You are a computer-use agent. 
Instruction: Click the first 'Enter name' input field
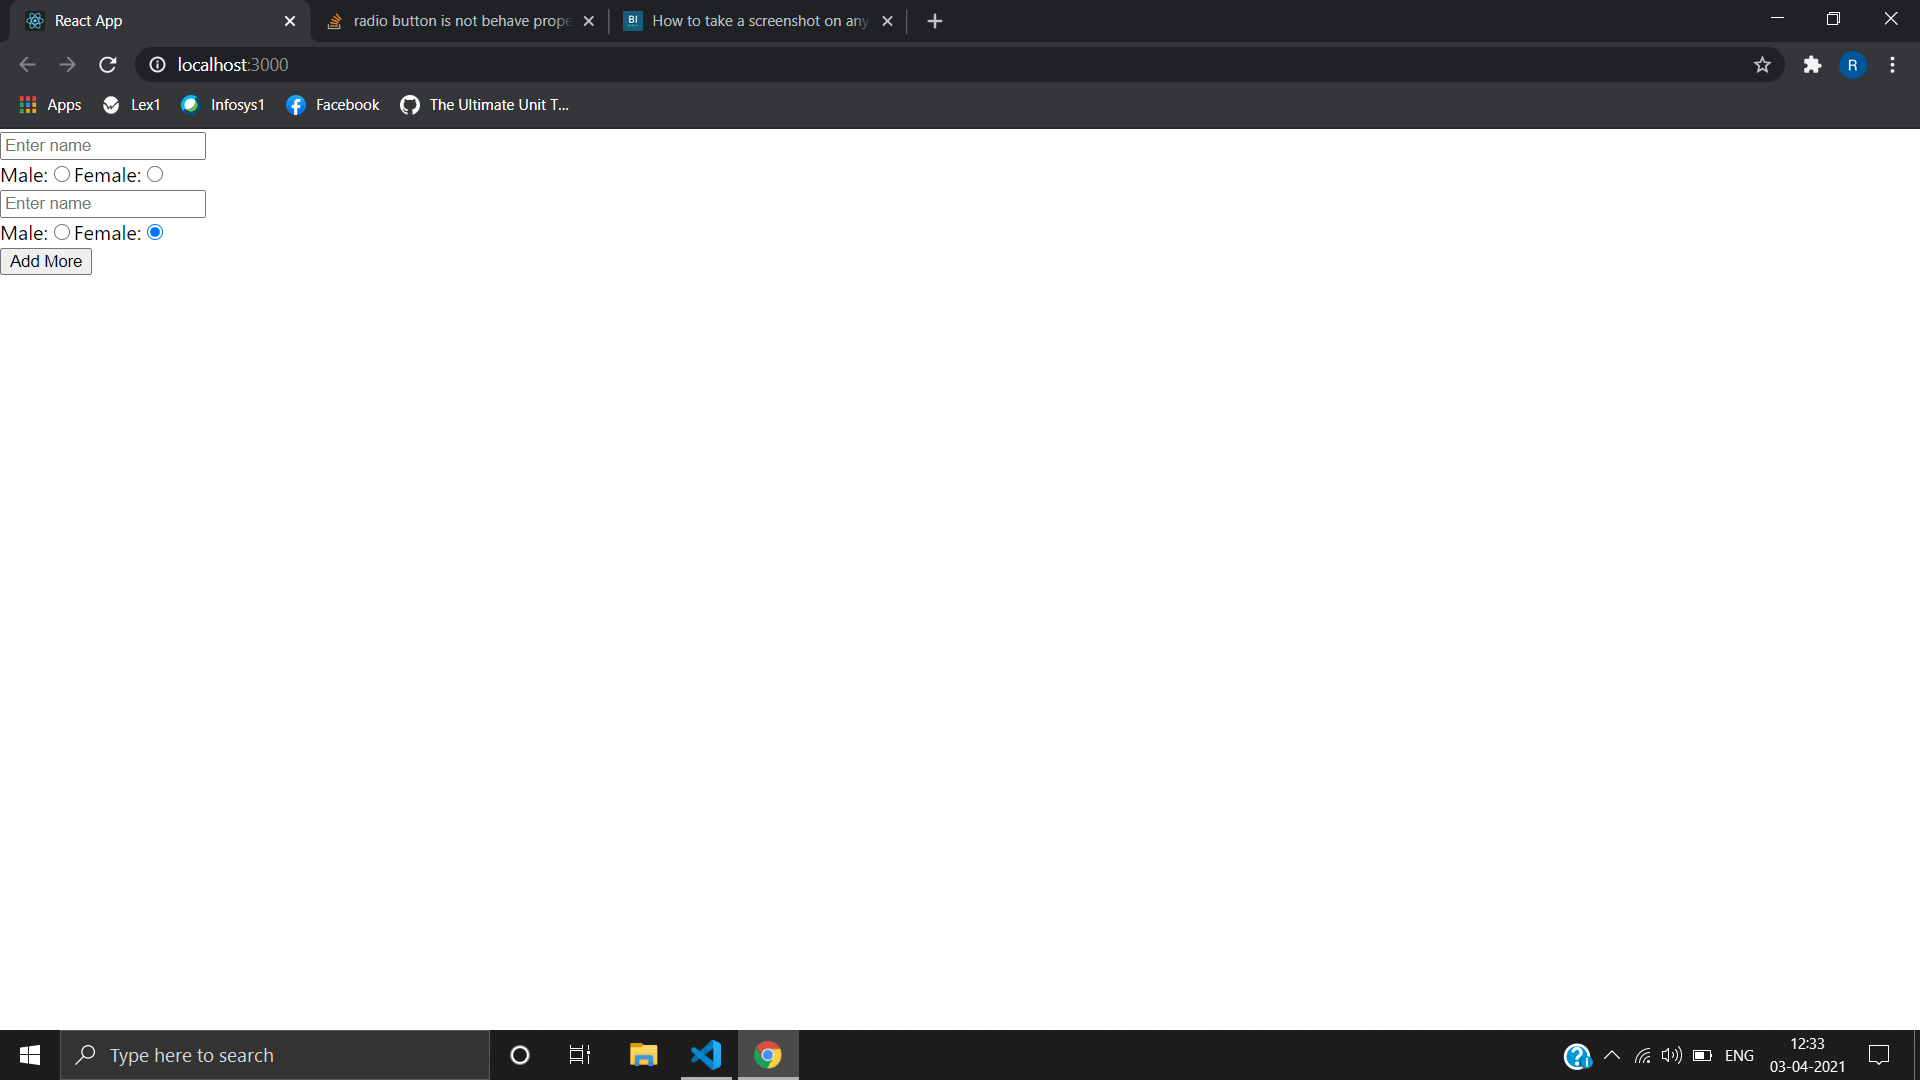(102, 145)
